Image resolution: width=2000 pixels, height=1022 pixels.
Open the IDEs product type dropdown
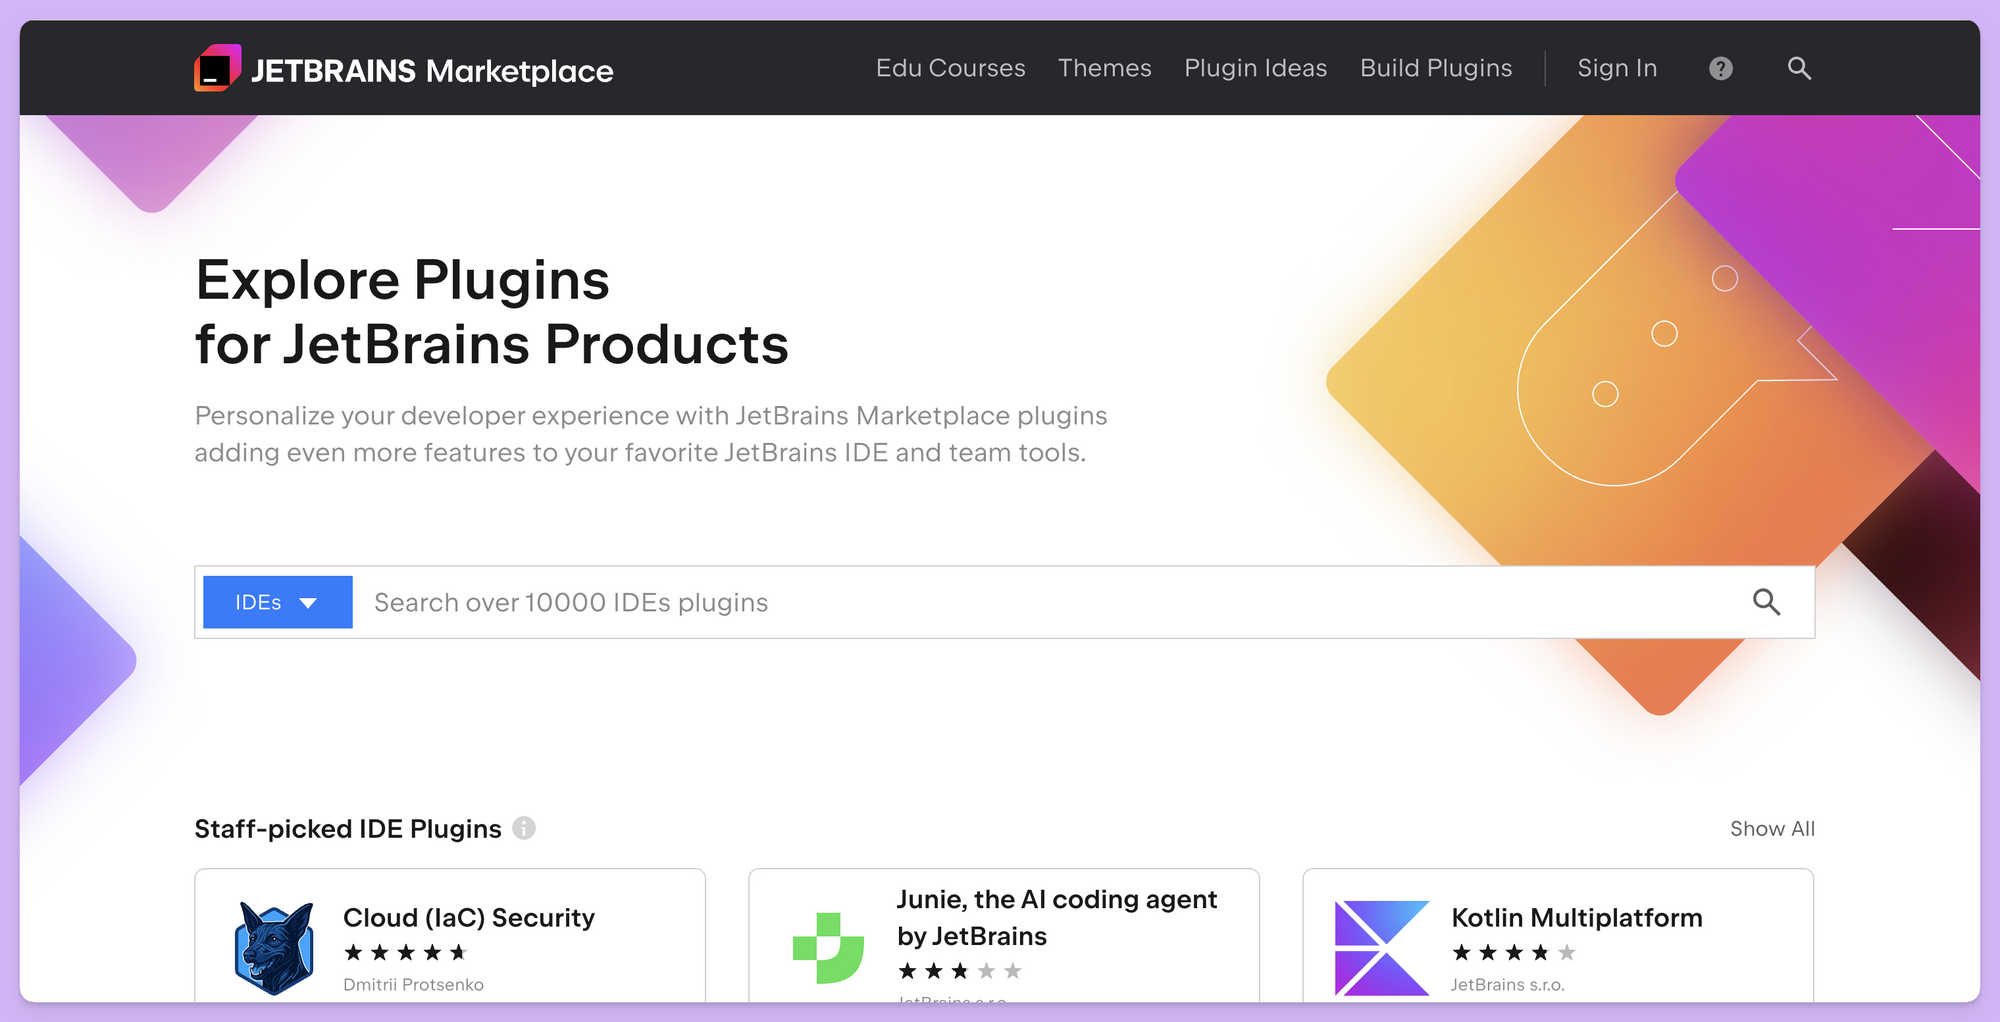click(277, 602)
